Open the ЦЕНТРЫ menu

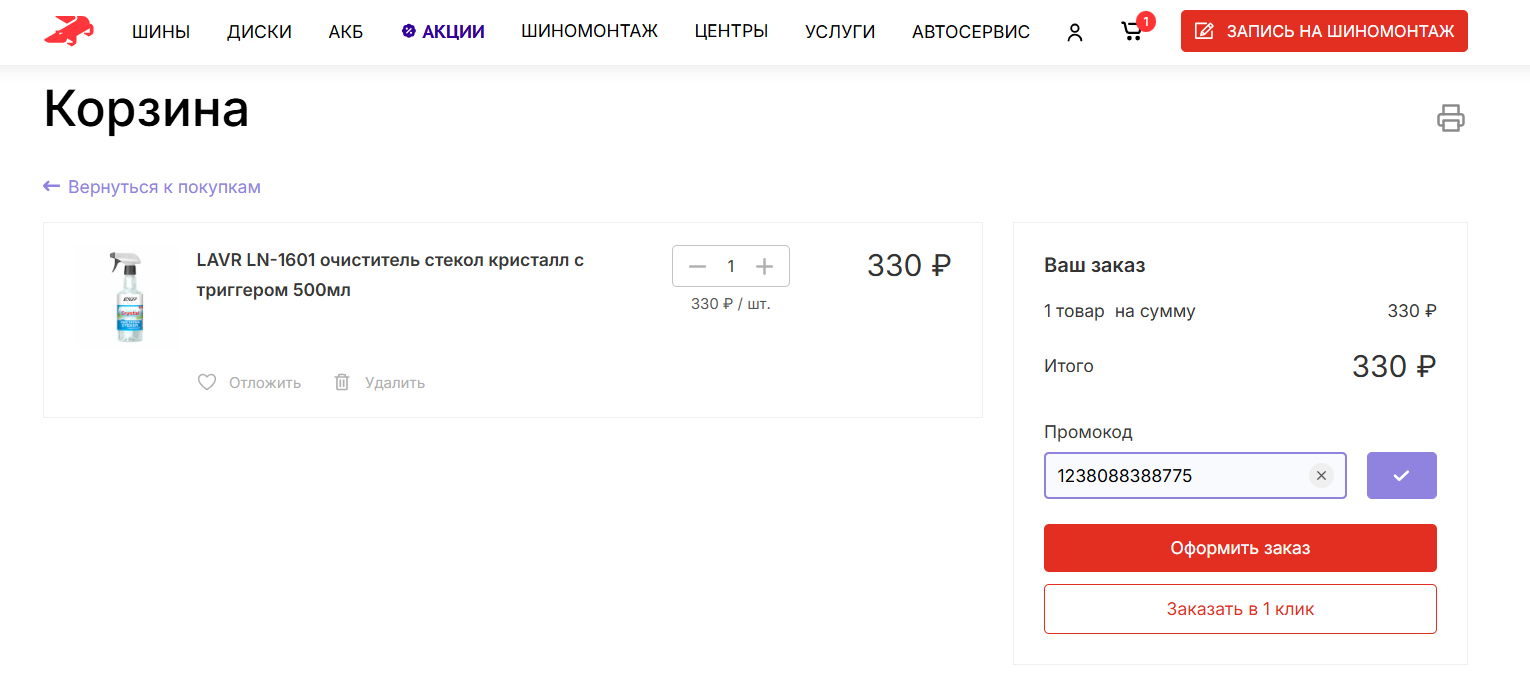(731, 31)
